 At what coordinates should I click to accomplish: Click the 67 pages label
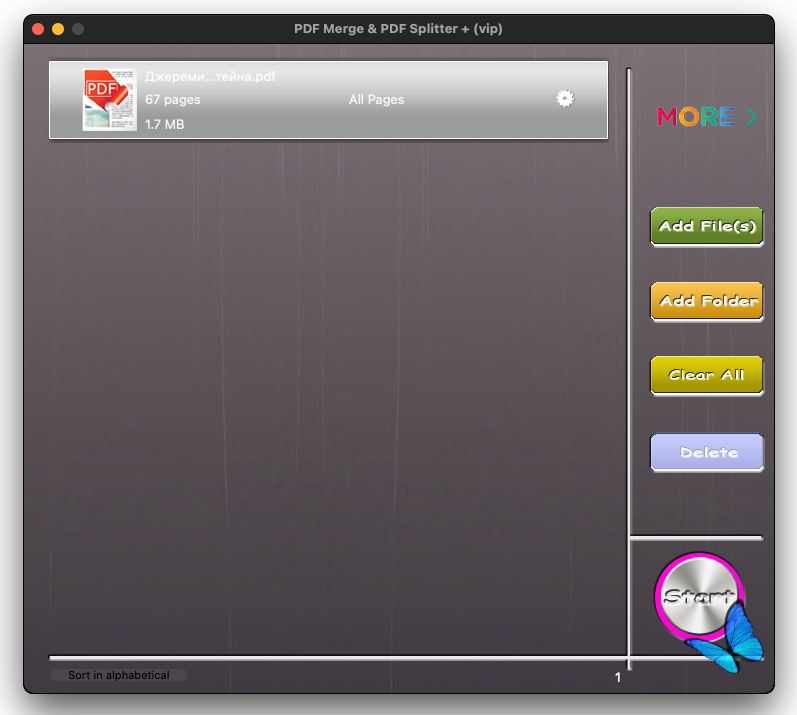(x=172, y=100)
